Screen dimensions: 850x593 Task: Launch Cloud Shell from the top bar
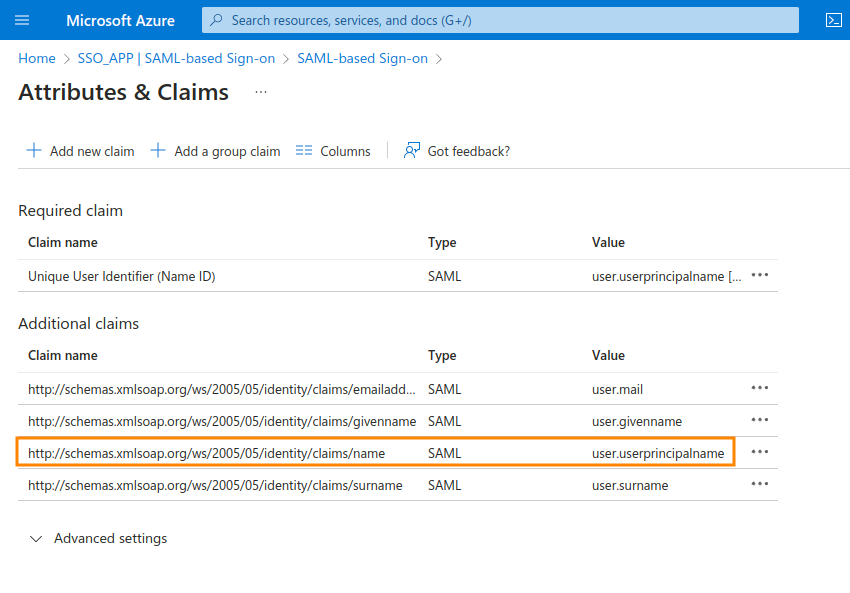coord(832,20)
